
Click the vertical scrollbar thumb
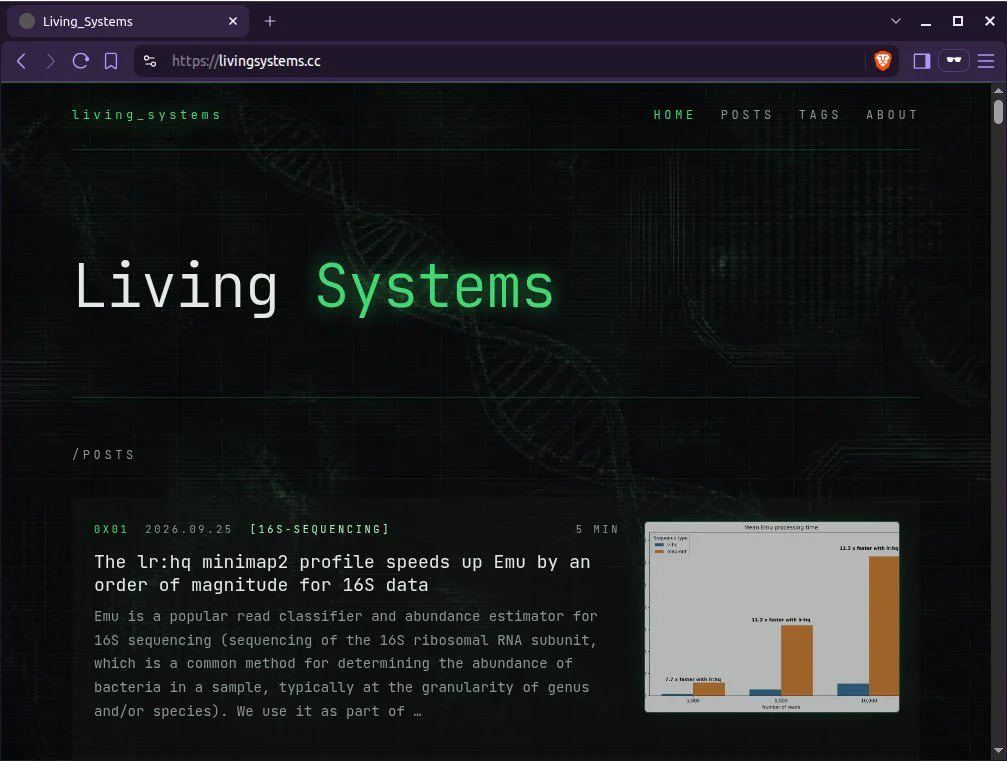coord(998,110)
